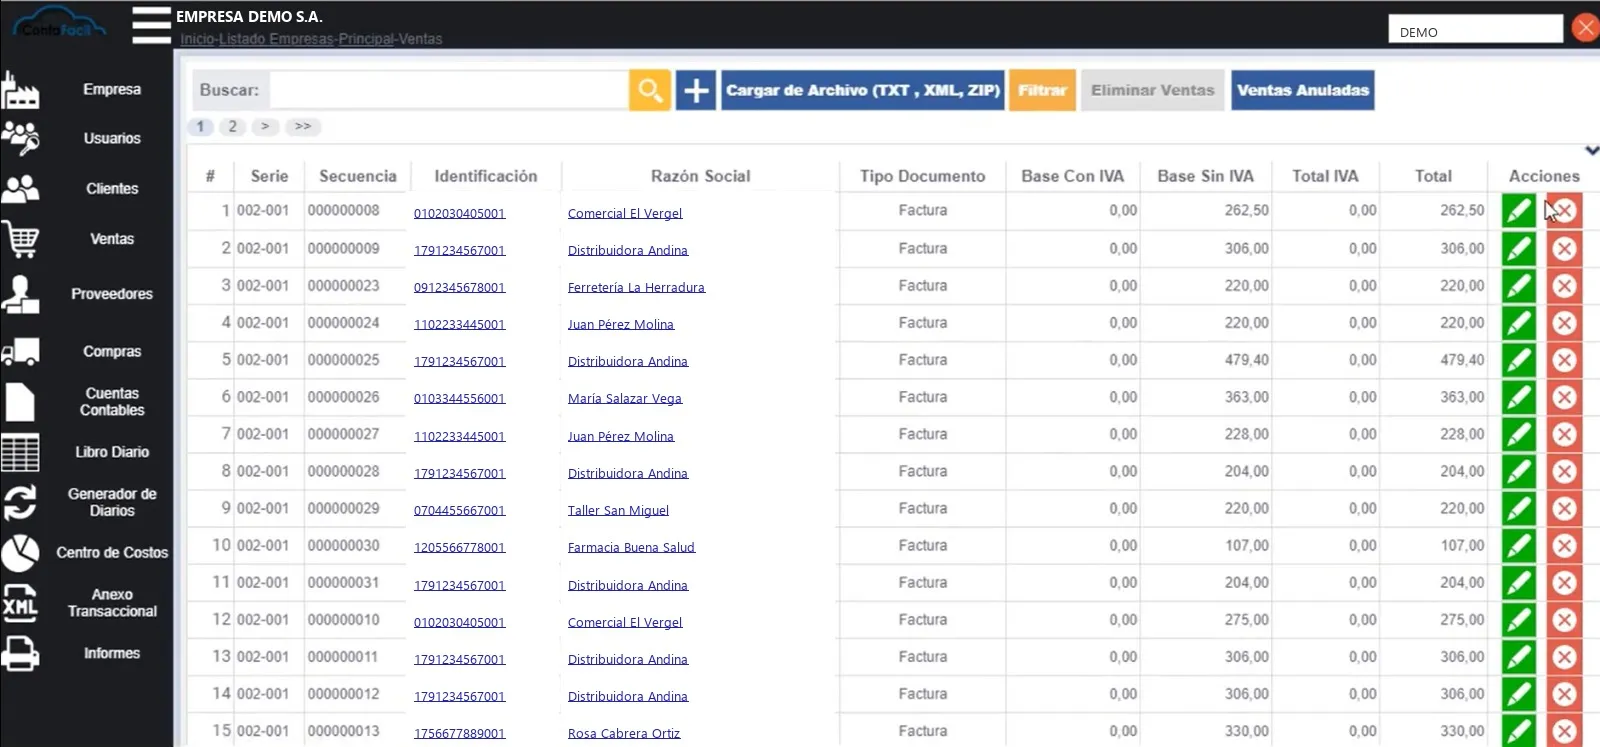This screenshot has width=1600, height=747.
Task: Click the Compras truck icon
Action: click(x=20, y=351)
